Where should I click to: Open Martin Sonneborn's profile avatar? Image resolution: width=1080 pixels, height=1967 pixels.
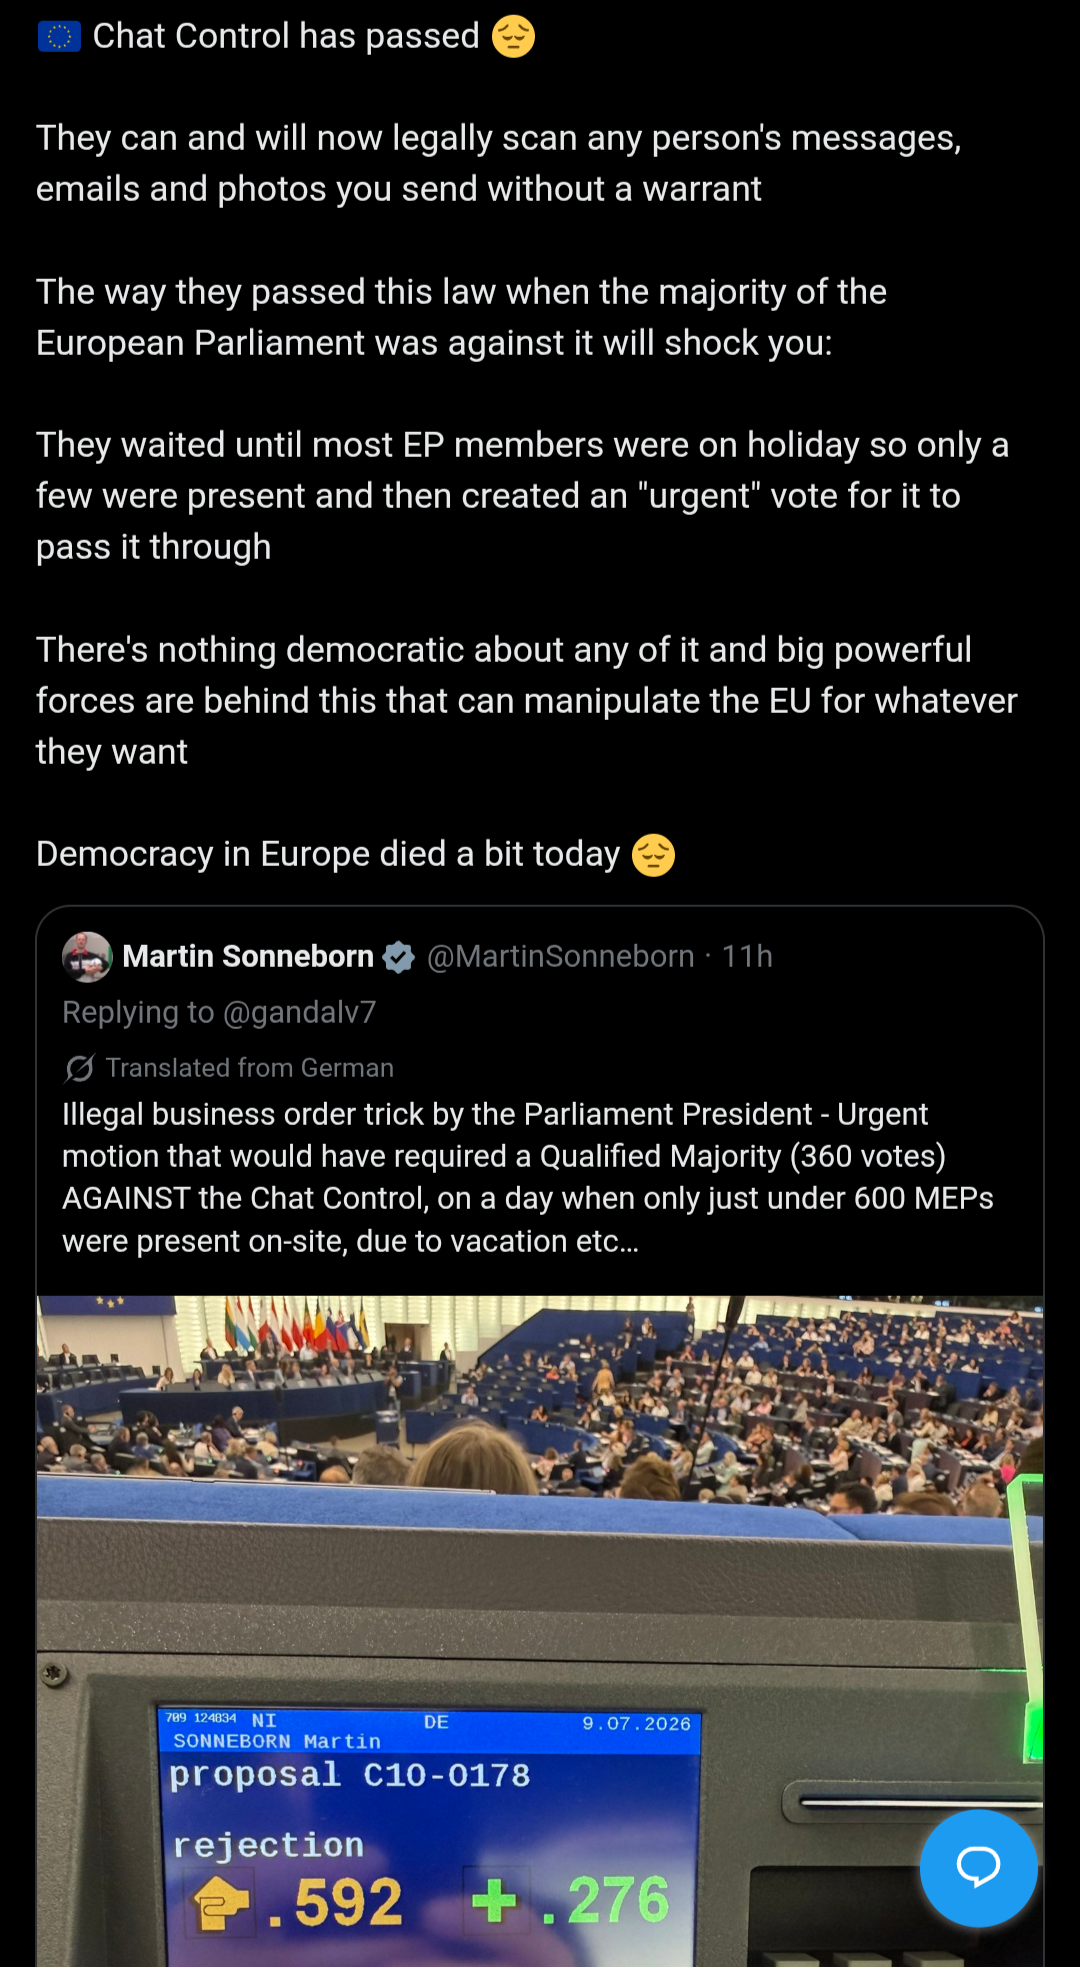pos(87,957)
